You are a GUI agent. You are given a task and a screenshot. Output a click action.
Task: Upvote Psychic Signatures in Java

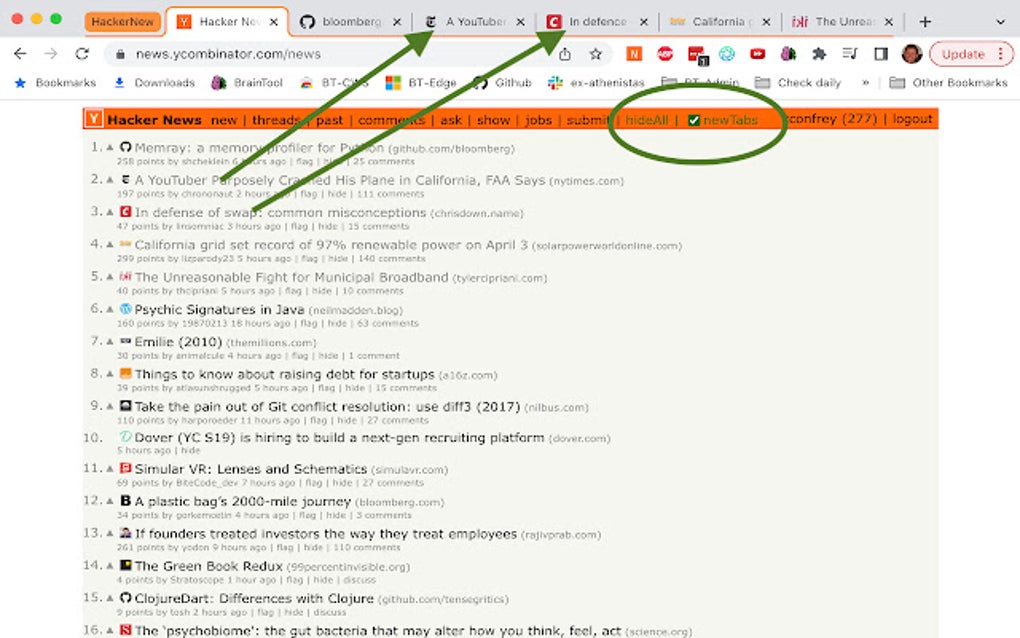pyautogui.click(x=108, y=310)
